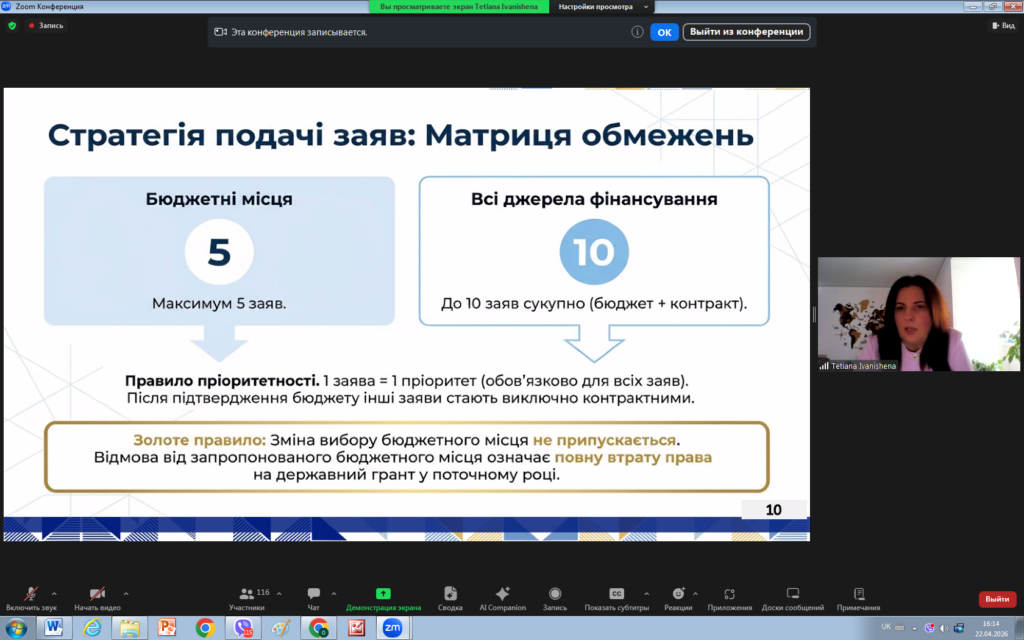Click the green encryption shield icon
This screenshot has height=640, width=1024.
pos(12,25)
